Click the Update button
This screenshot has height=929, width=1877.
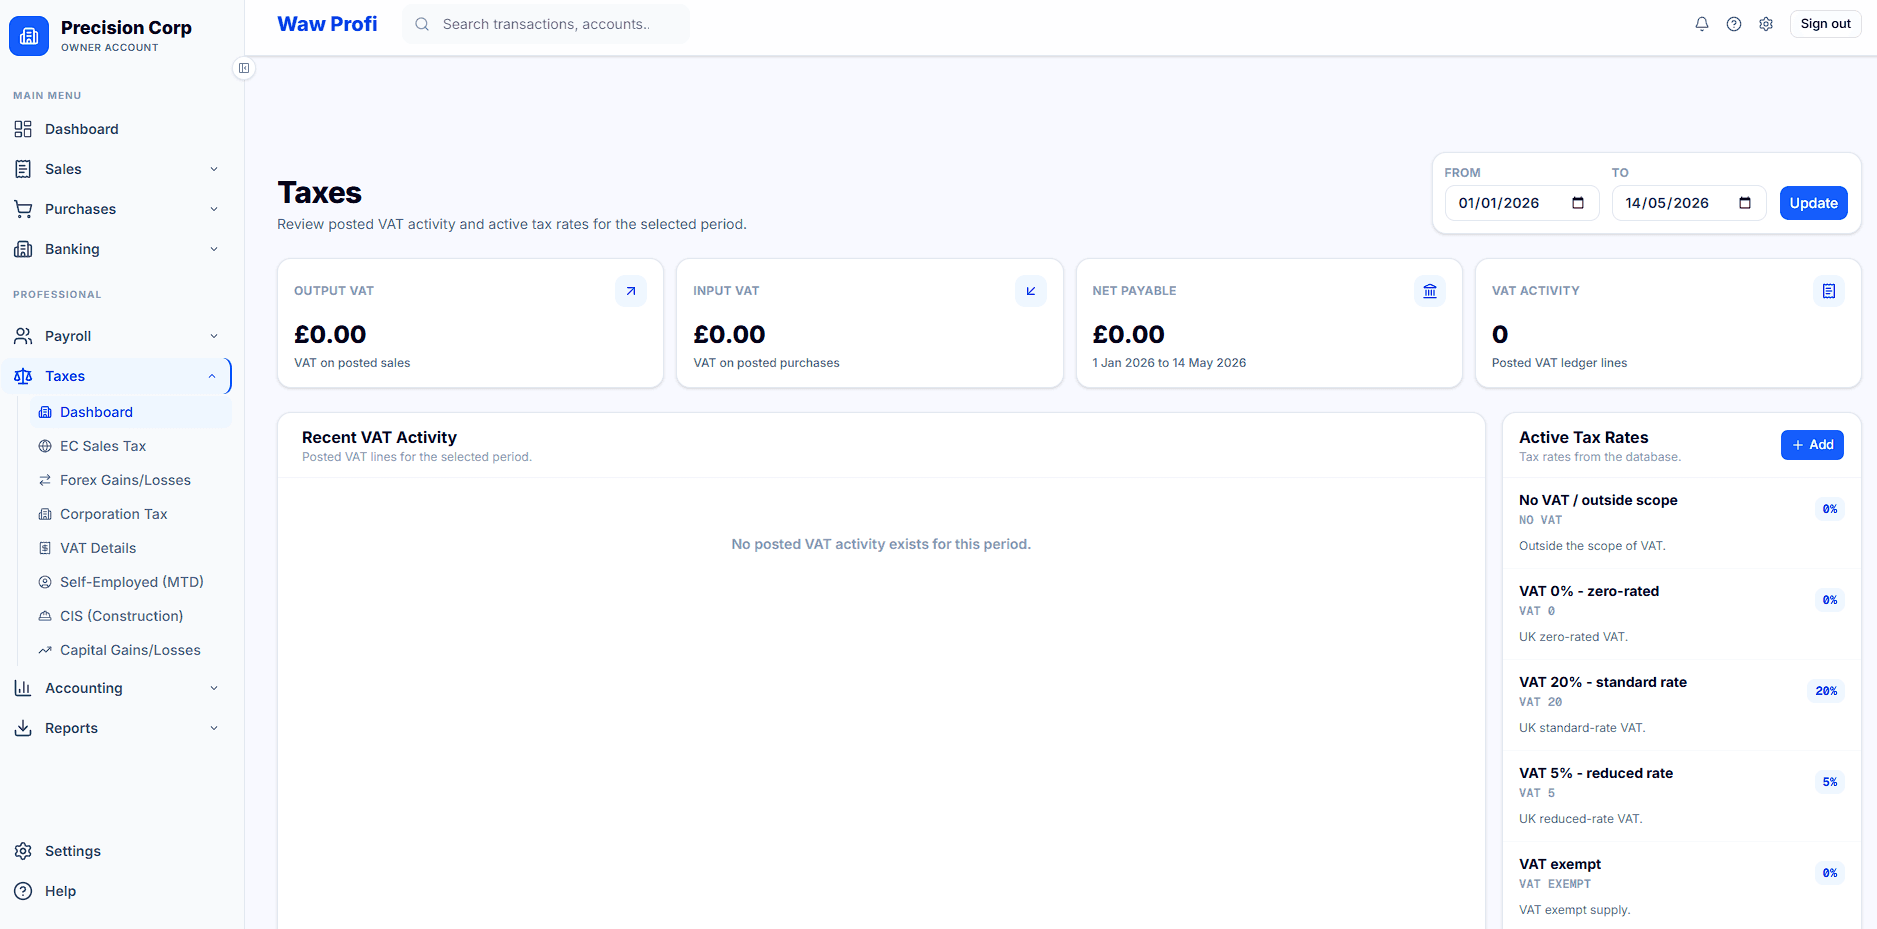(x=1813, y=203)
